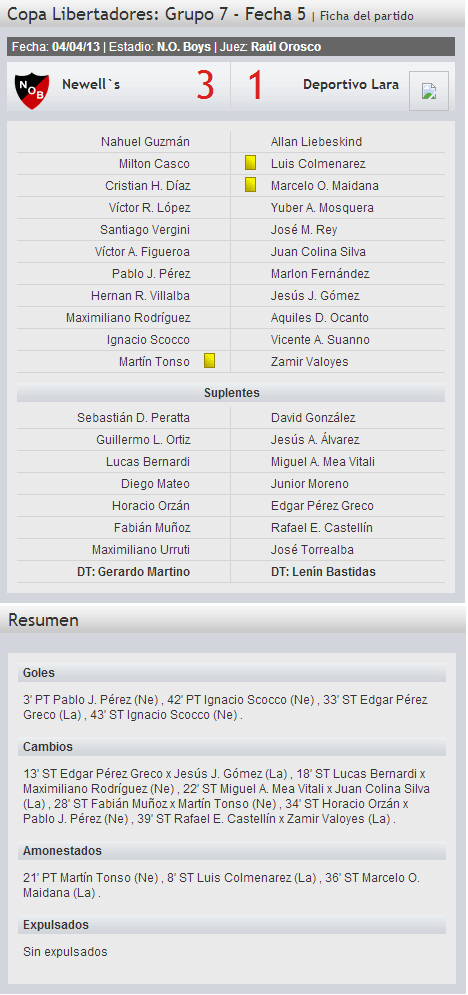Click referee name Raúl Orosco
This screenshot has width=468, height=995.
click(286, 47)
